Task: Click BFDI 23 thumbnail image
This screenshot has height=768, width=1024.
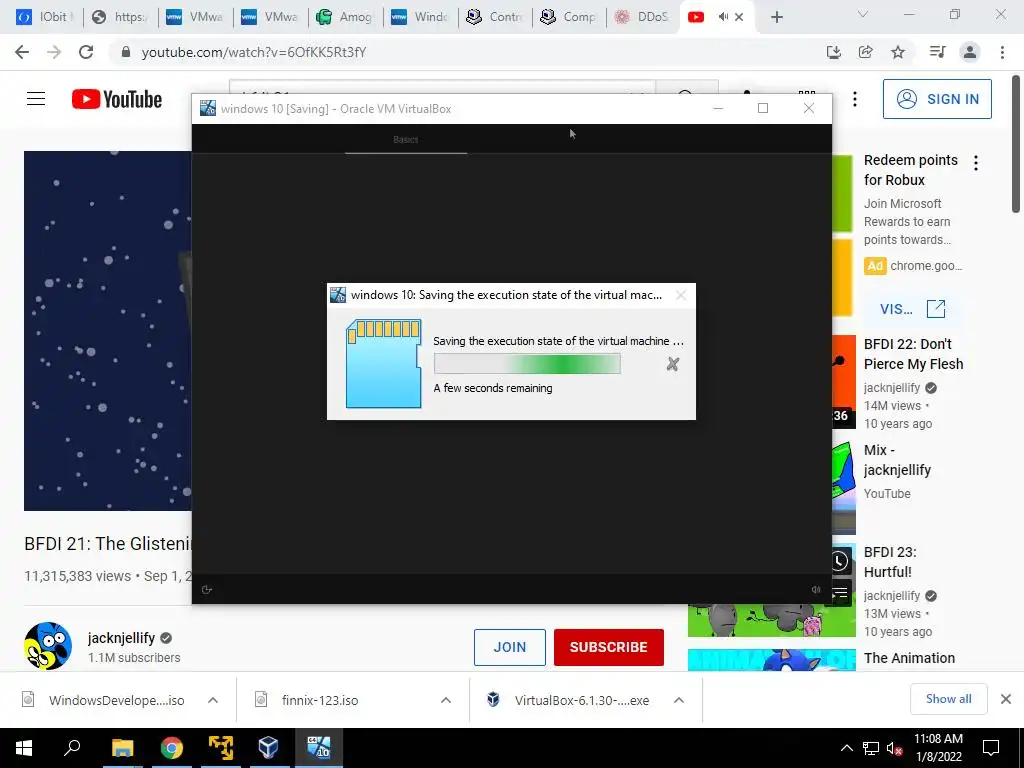Action: (x=771, y=619)
